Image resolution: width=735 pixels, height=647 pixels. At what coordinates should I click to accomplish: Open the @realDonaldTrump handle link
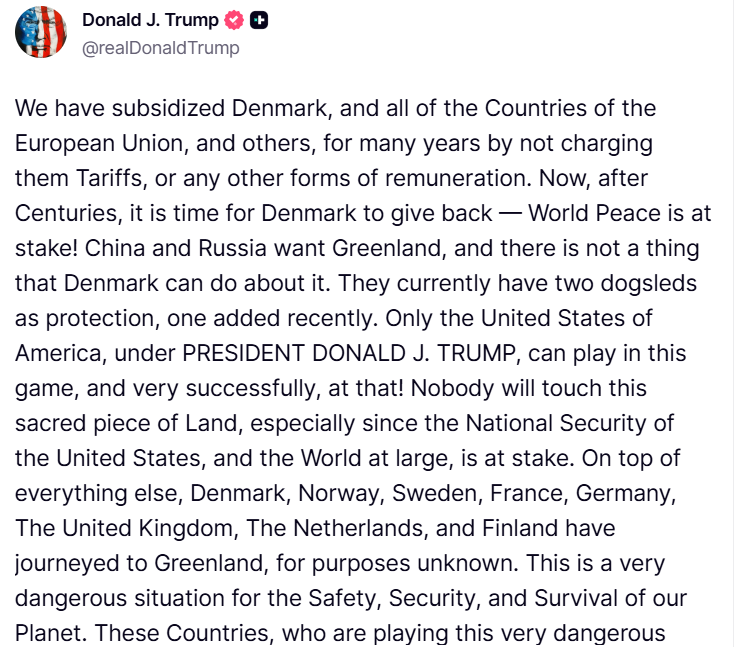[x=161, y=47]
